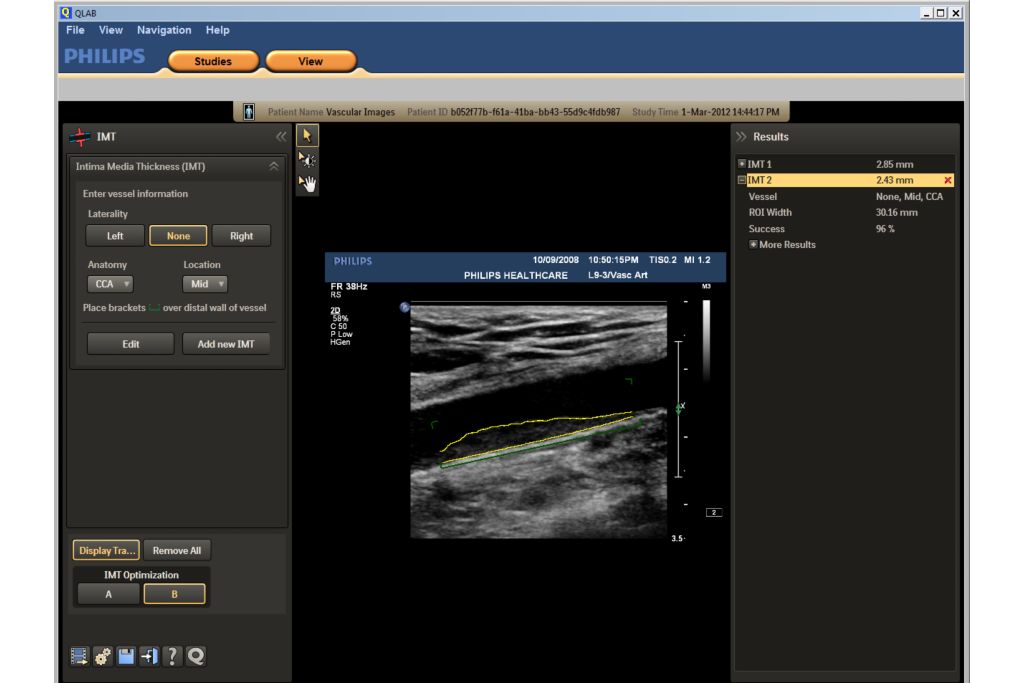Screen dimensions: 1024x683
Task: Open the File menu
Action: (75, 30)
